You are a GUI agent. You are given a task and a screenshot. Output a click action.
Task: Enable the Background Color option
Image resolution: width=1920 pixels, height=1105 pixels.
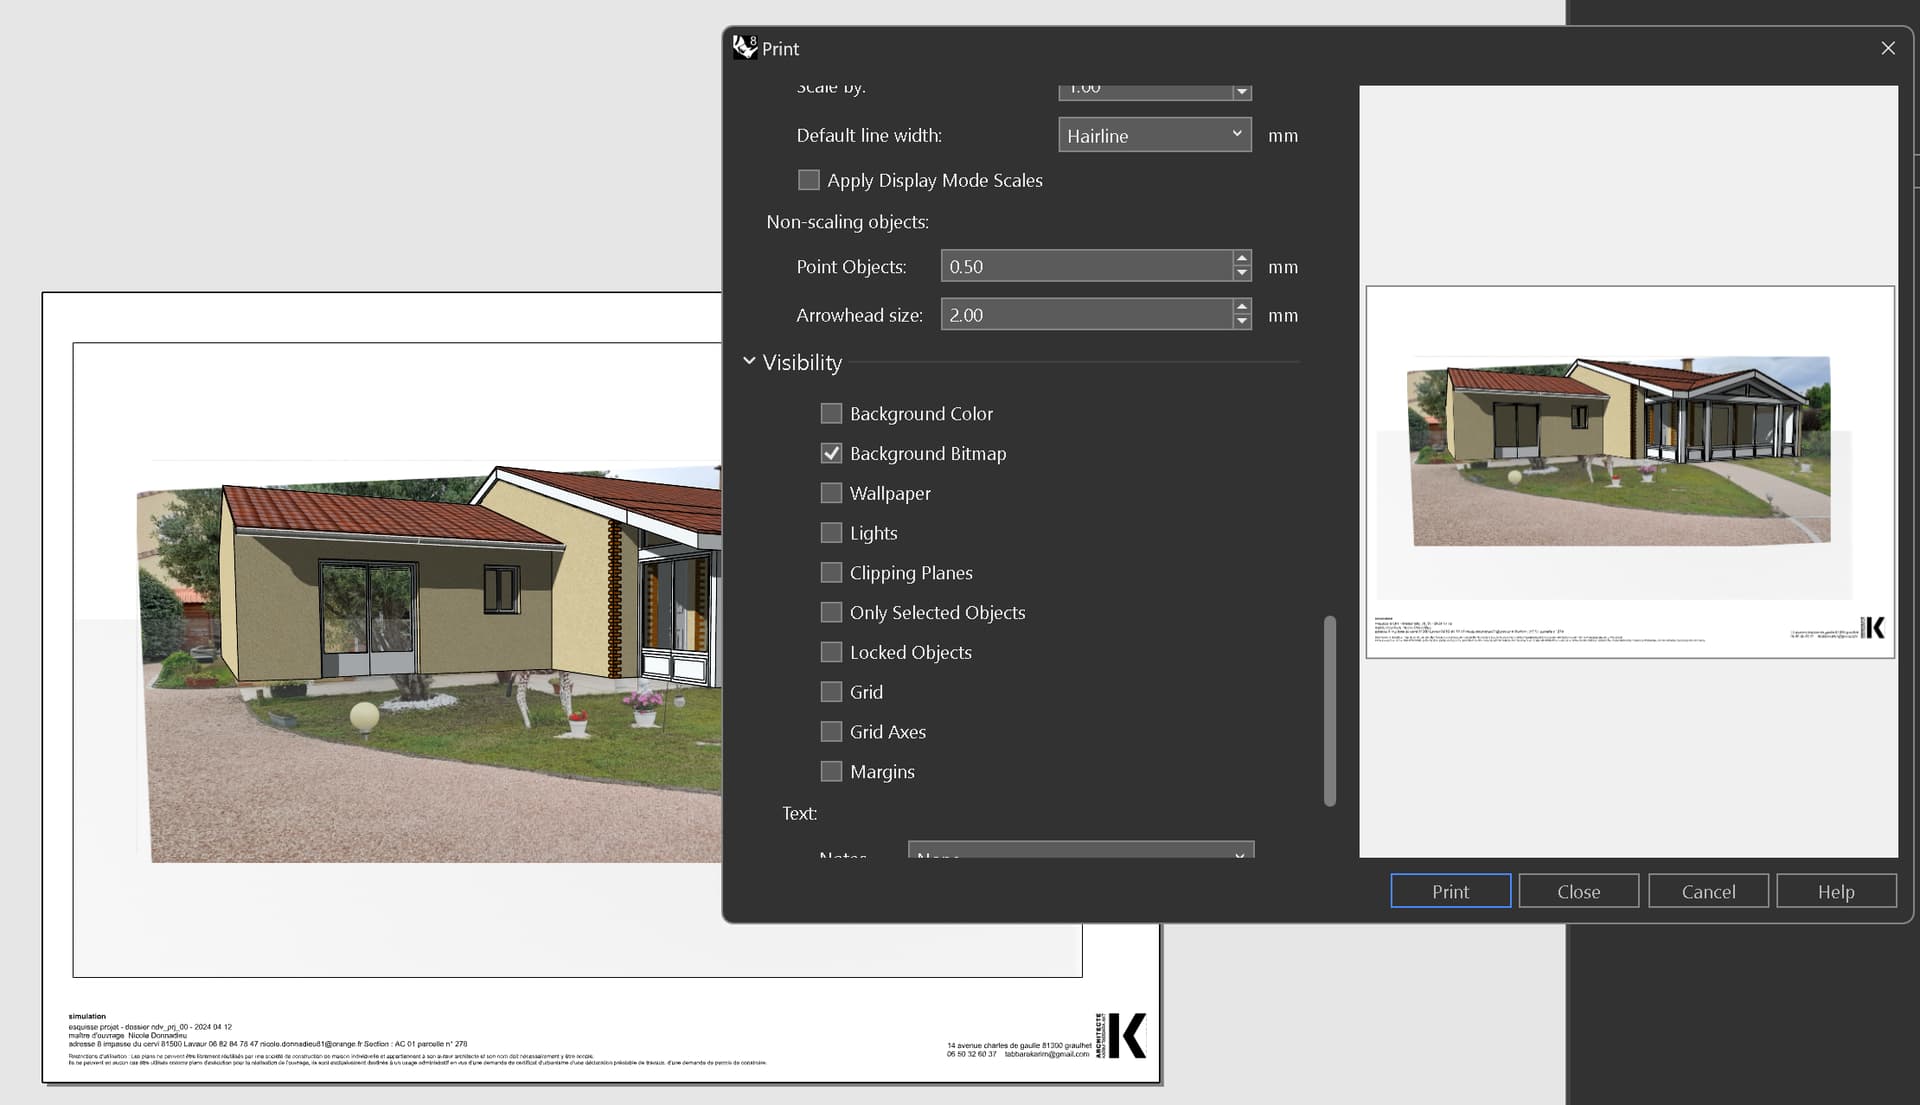(x=830, y=412)
